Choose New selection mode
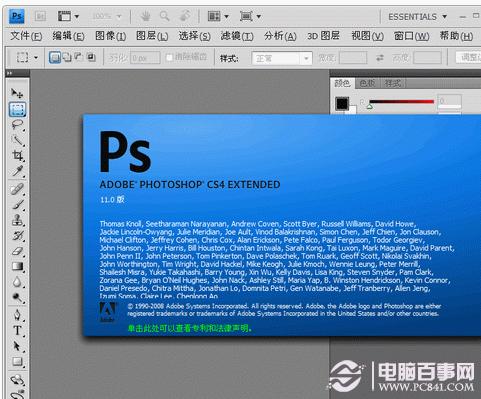This screenshot has width=481, height=399. coord(55,57)
